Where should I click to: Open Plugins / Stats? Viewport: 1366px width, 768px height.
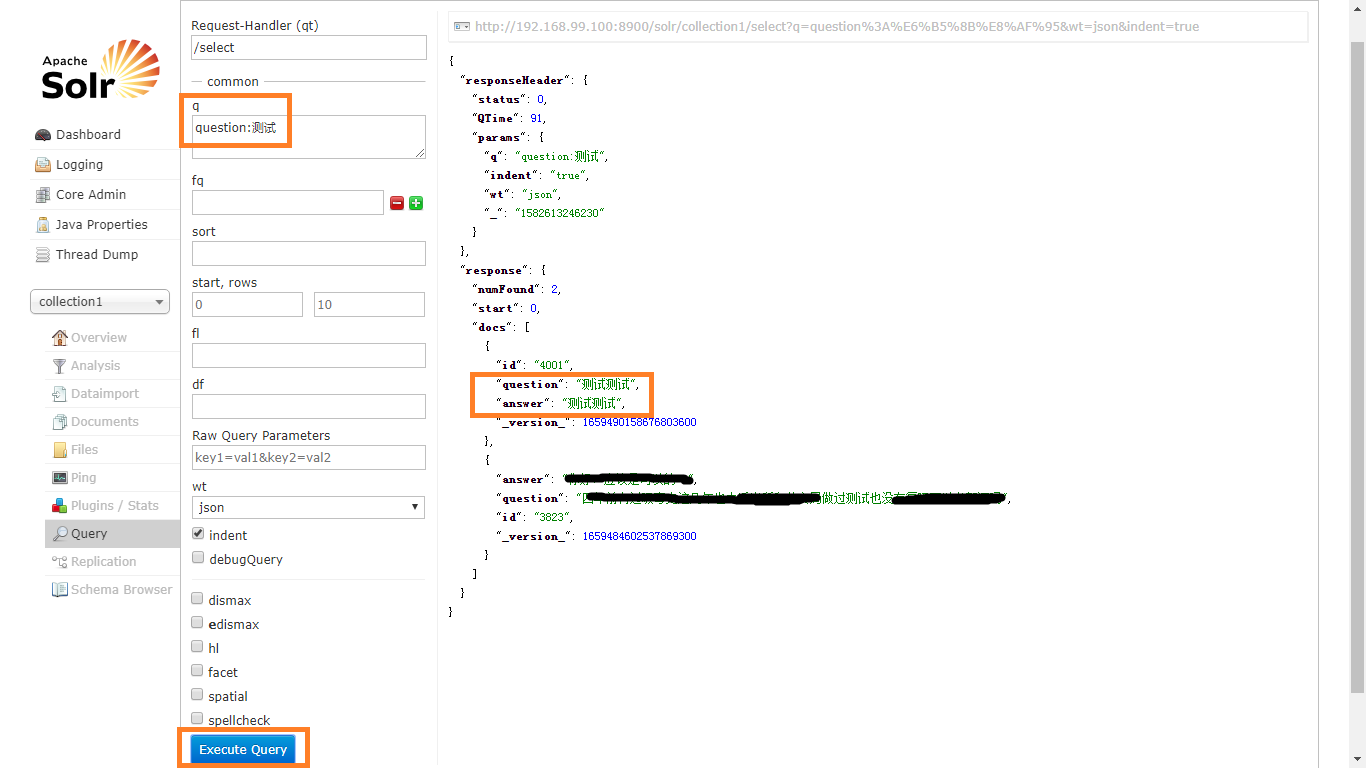[115, 506]
